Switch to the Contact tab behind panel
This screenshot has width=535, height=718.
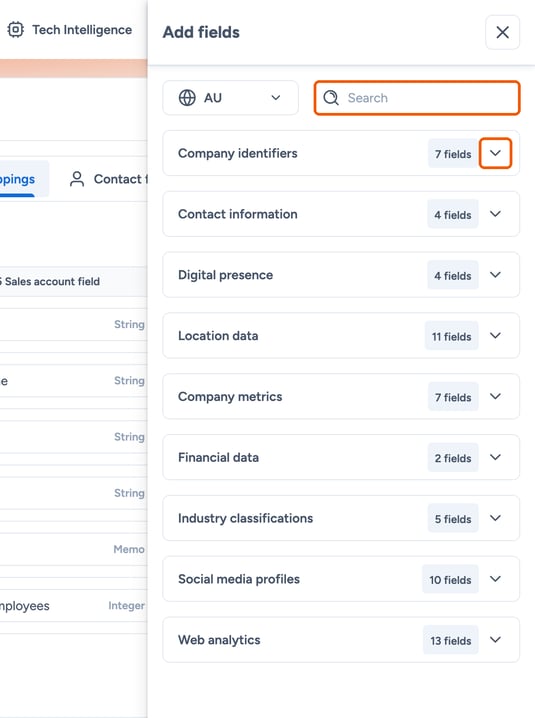coord(109,179)
